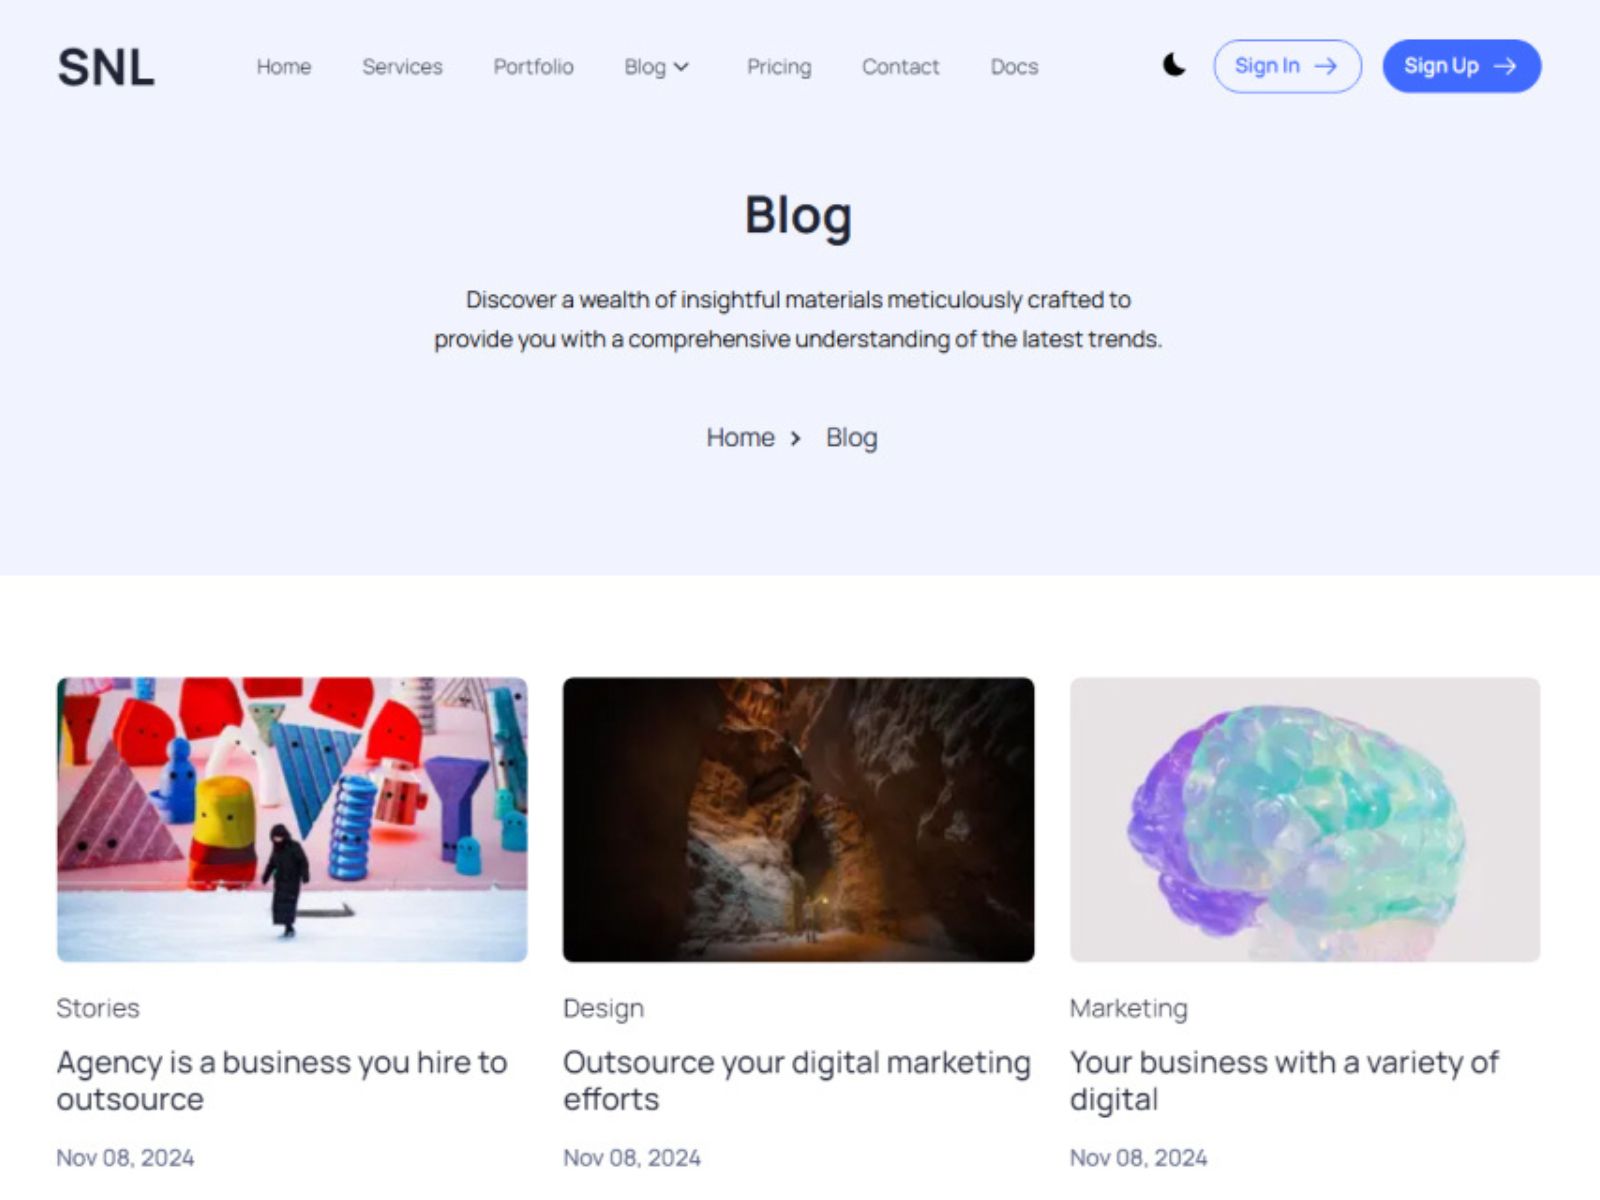This screenshot has width=1600, height=1200.
Task: Click the Blog breadcrumb item
Action: click(x=851, y=438)
